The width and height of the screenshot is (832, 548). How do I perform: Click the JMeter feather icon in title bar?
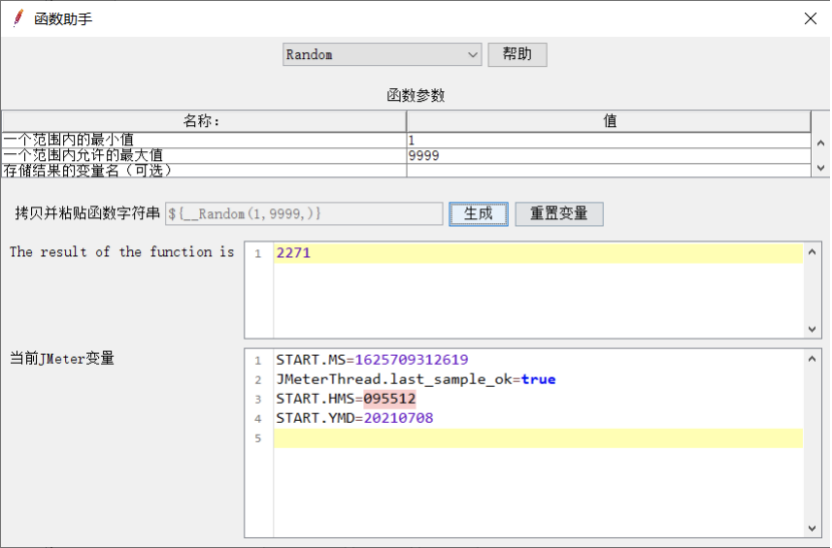click(x=19, y=18)
